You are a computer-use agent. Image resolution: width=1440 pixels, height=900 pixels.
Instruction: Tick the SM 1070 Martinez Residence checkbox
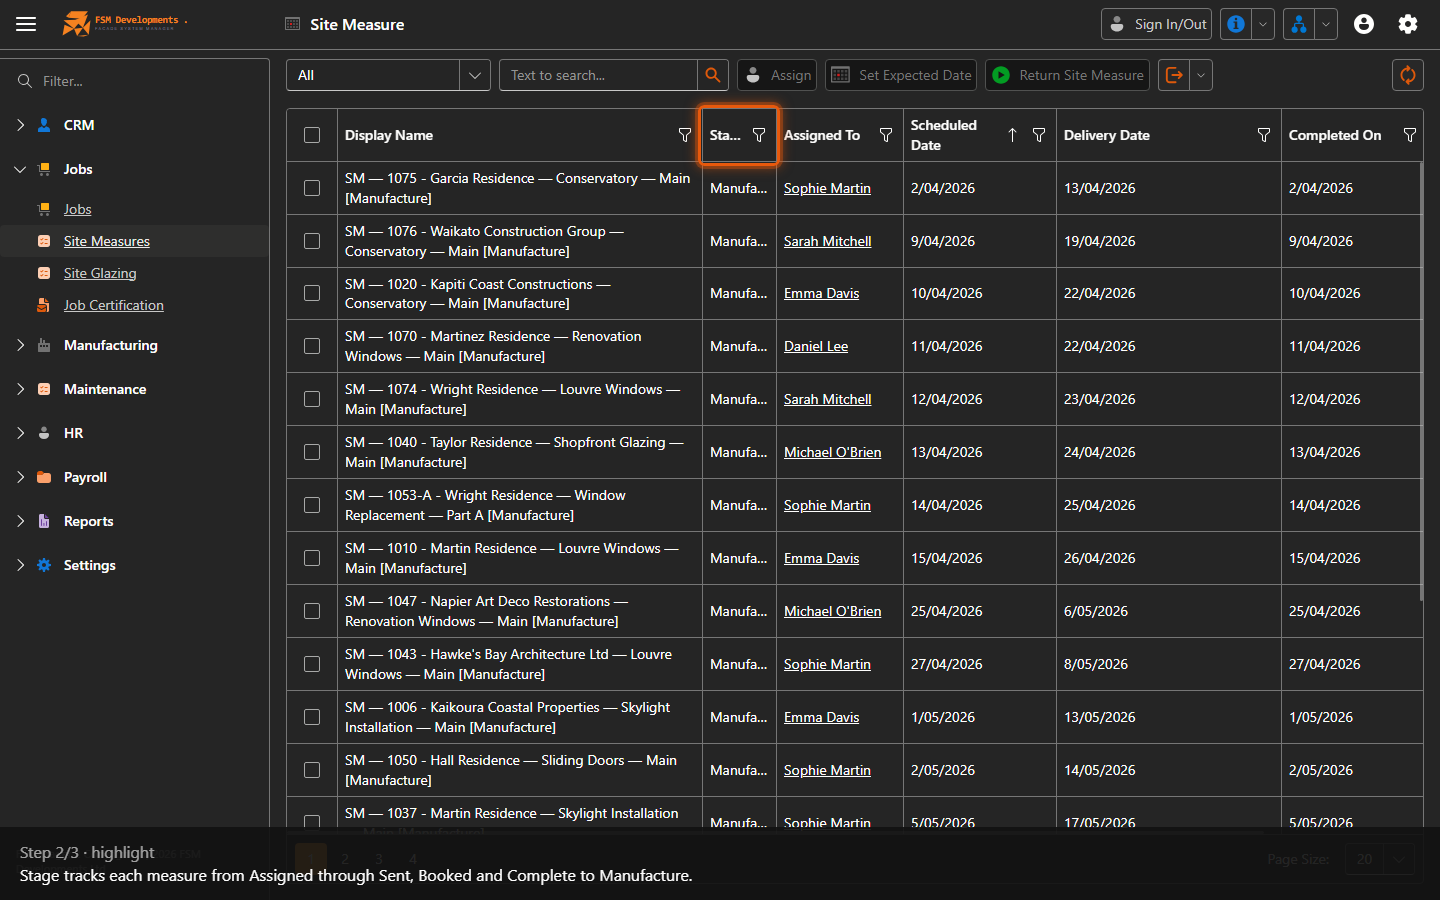click(312, 346)
